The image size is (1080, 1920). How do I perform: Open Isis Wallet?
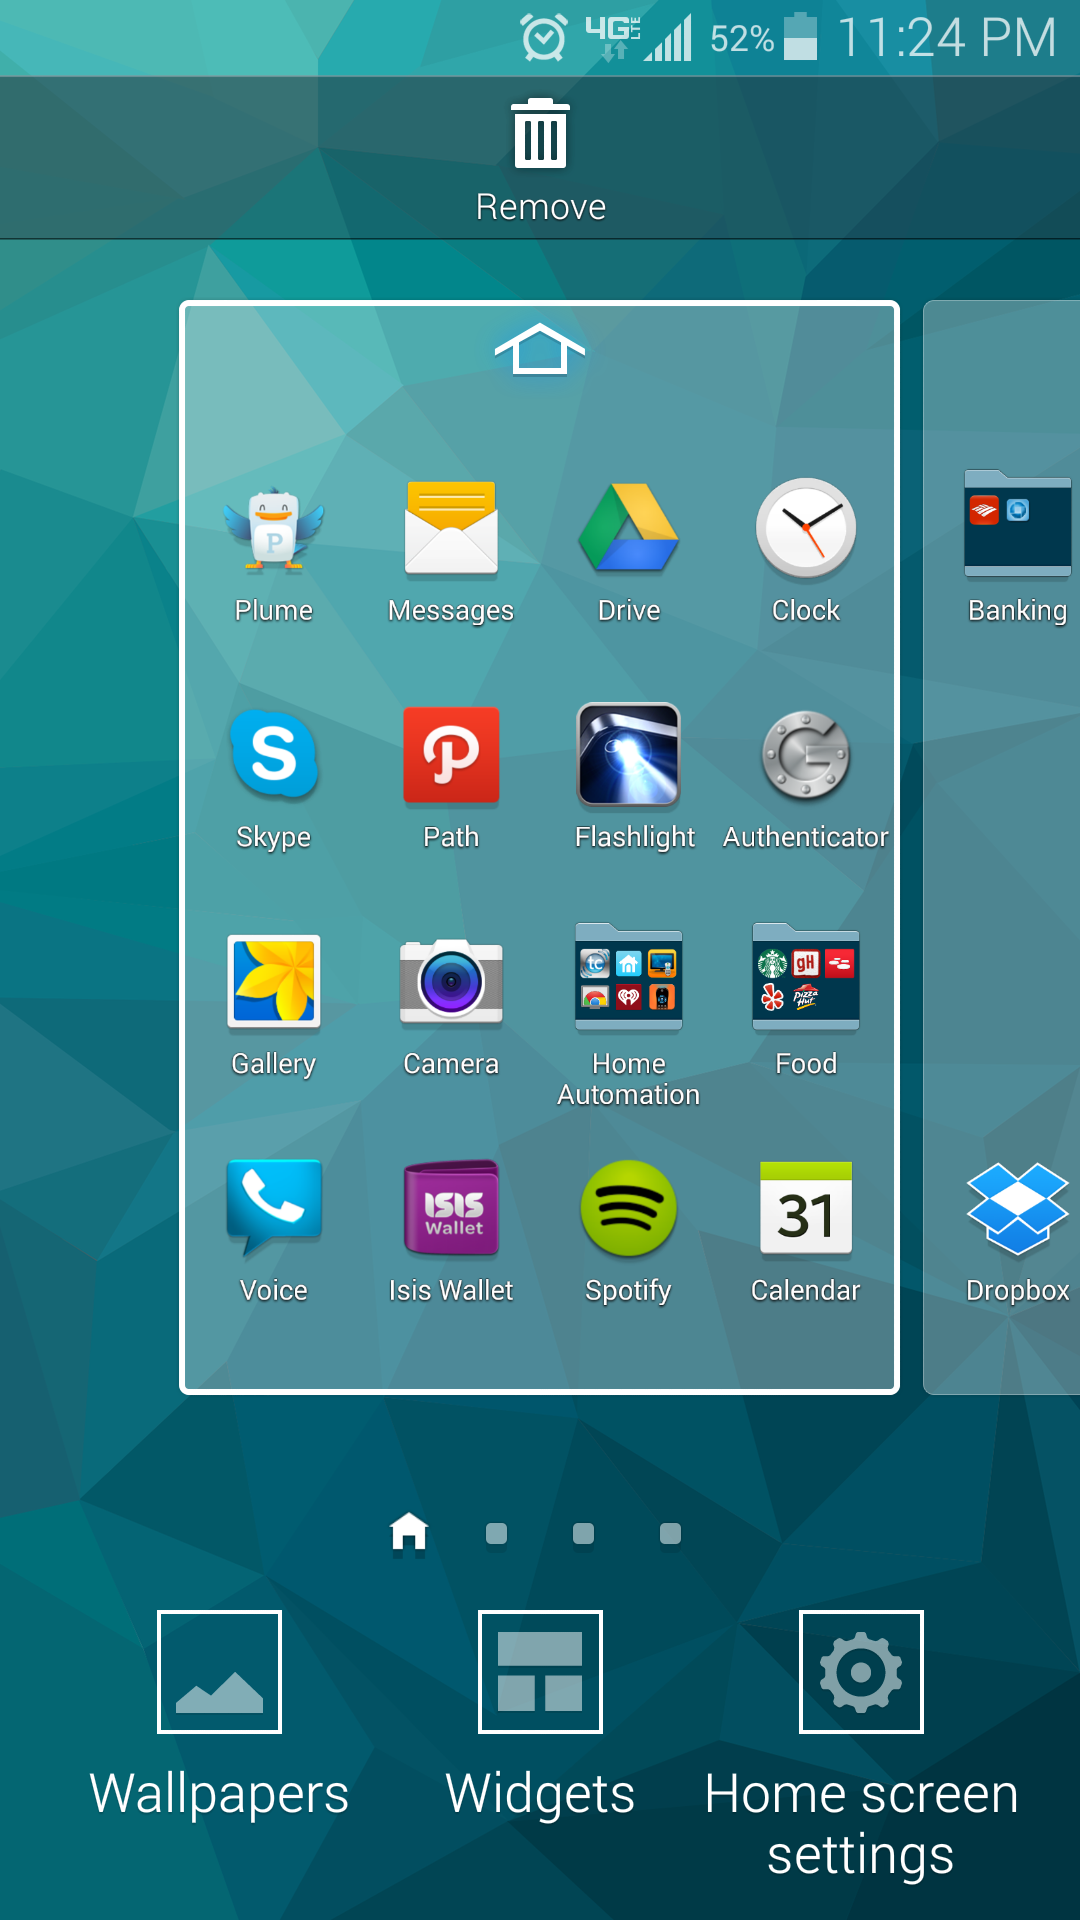coord(451,1207)
